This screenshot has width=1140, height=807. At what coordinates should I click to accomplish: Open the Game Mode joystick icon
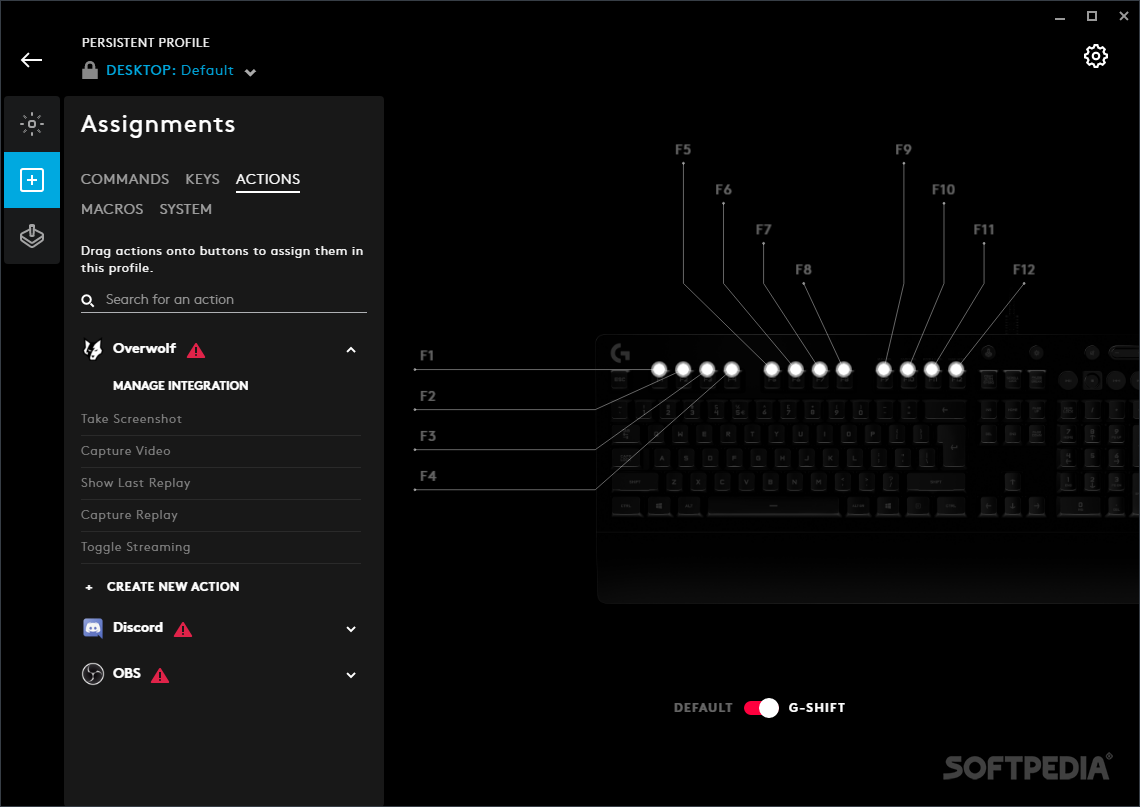coord(32,236)
